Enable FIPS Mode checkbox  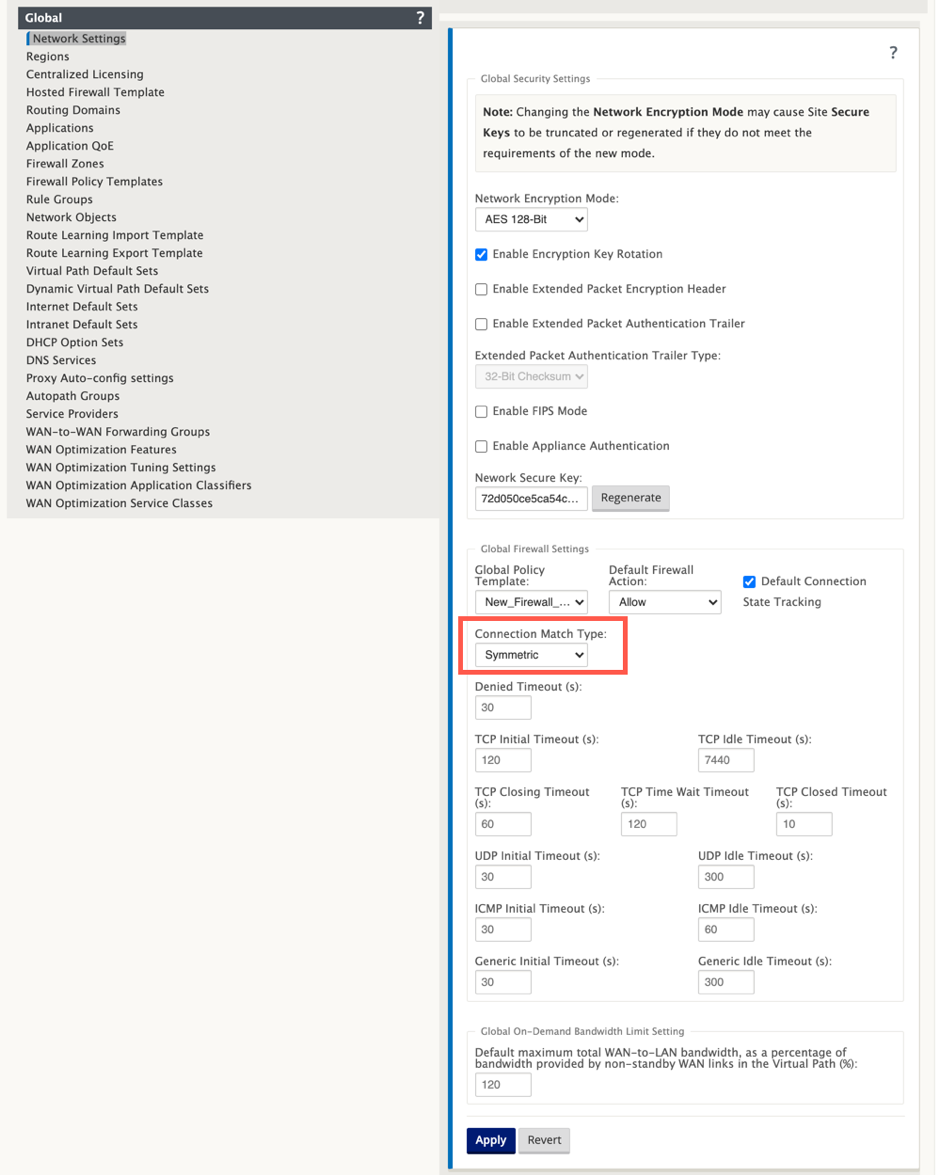pyautogui.click(x=481, y=411)
